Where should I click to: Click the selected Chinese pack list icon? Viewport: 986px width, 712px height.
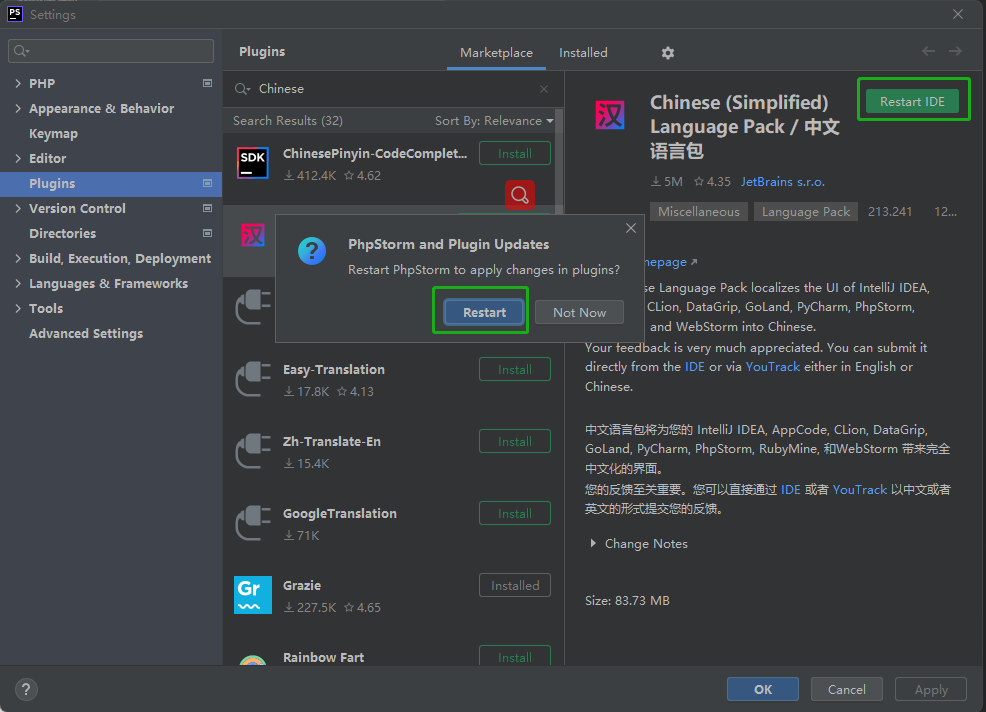(253, 235)
